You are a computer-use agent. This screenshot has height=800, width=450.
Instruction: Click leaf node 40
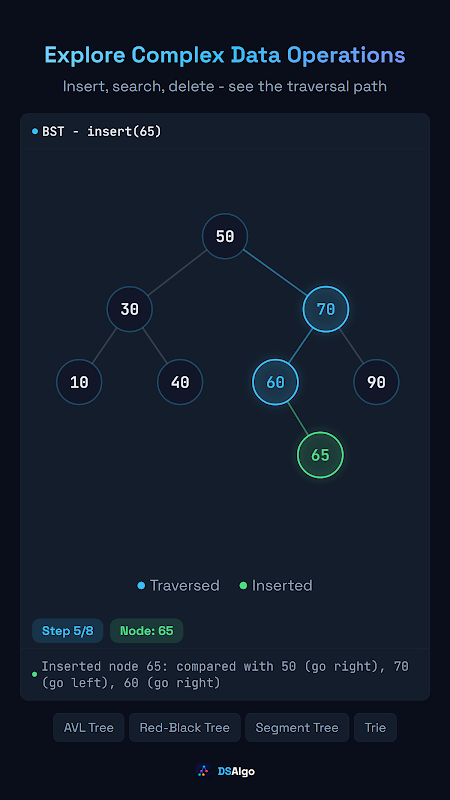click(180, 382)
